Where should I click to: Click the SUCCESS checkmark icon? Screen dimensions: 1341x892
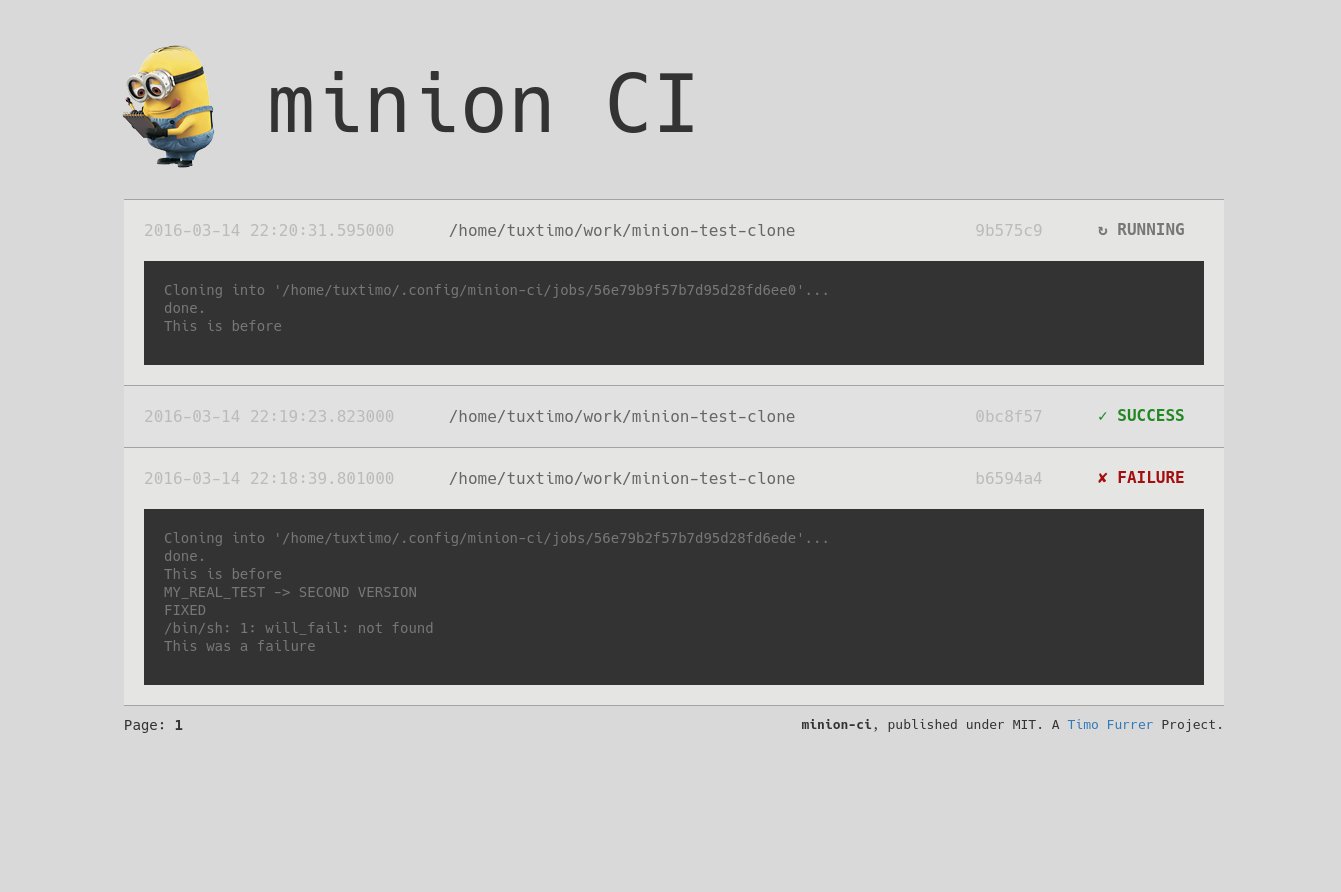[1102, 416]
